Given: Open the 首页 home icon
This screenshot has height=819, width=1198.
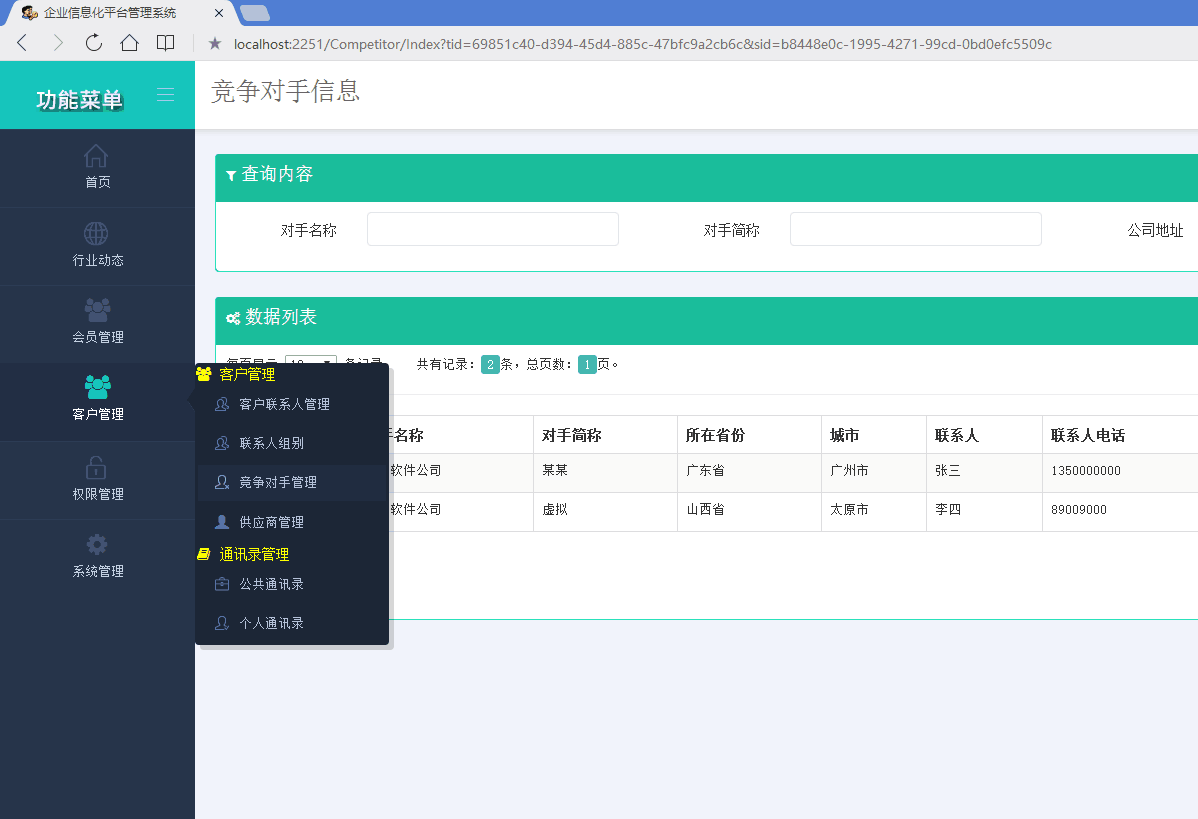Looking at the screenshot, I should 96,156.
